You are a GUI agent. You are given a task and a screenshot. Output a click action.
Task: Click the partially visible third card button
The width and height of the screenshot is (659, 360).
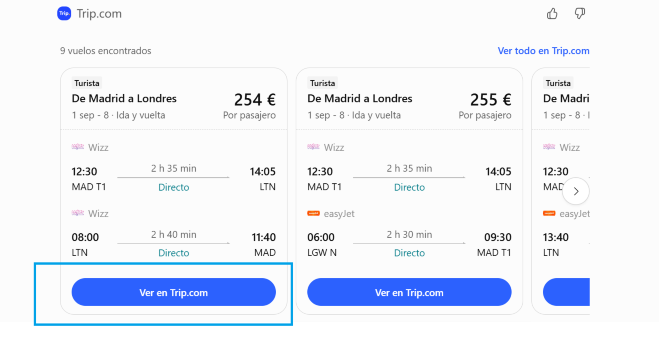coord(566,292)
